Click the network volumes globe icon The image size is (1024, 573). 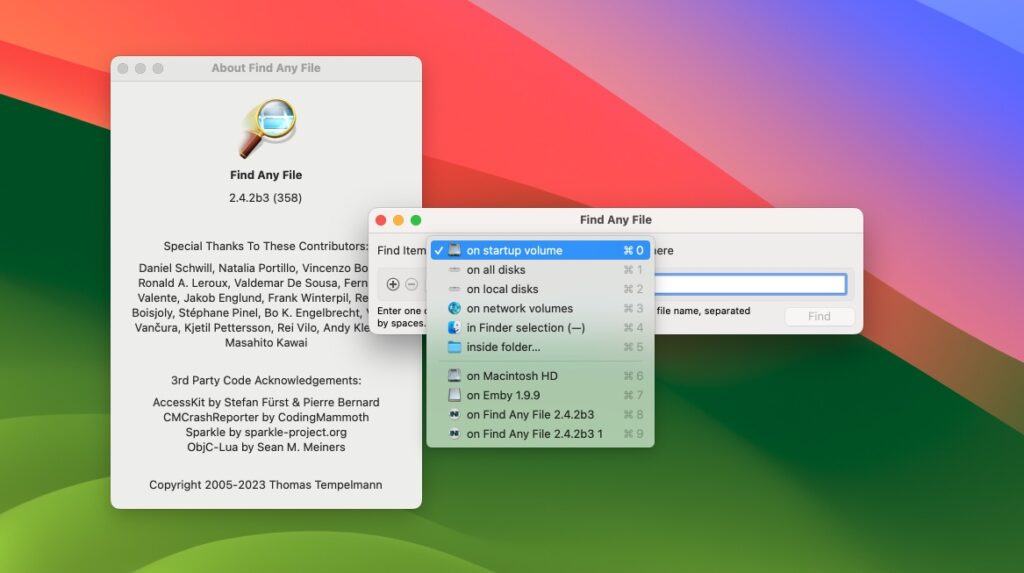pyautogui.click(x=454, y=308)
